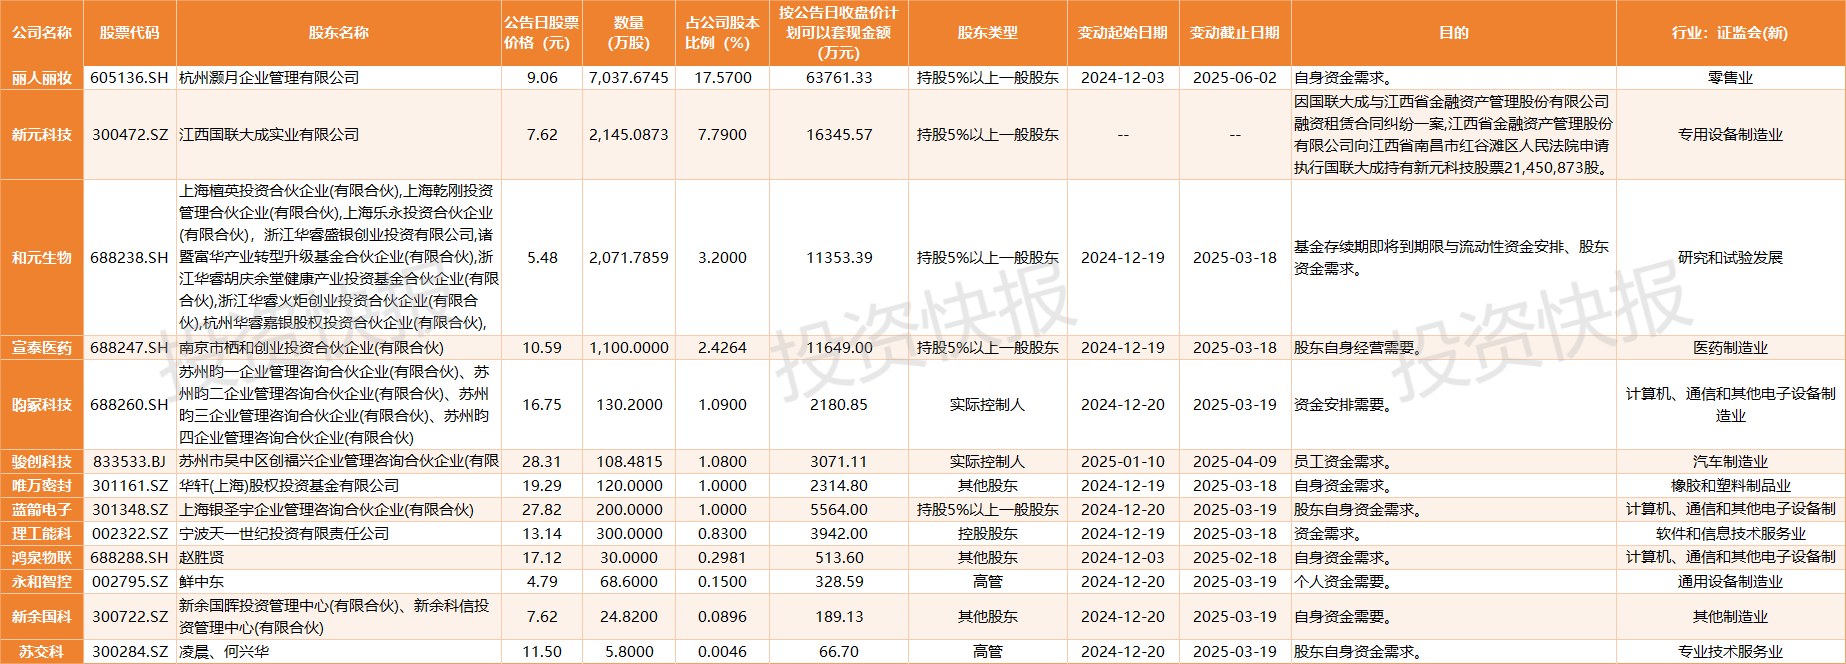Select the 公告日股票价格(元) header
Viewport: 1846px width, 664px height.
tap(541, 33)
